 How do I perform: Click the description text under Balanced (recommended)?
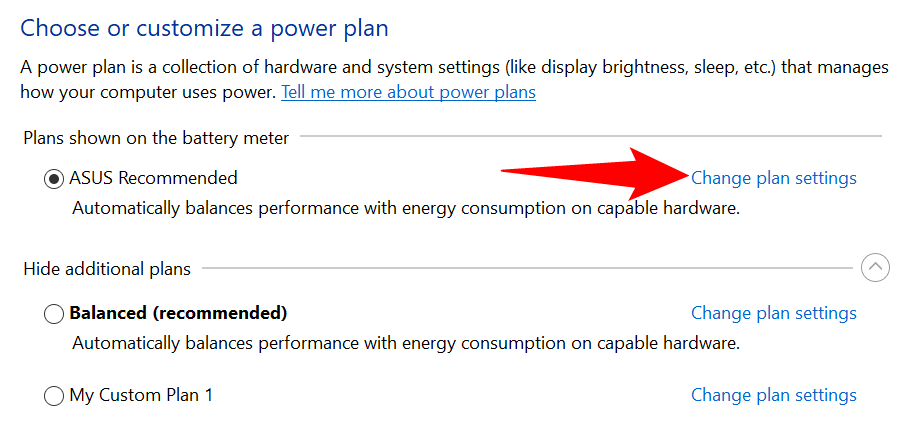click(x=405, y=343)
